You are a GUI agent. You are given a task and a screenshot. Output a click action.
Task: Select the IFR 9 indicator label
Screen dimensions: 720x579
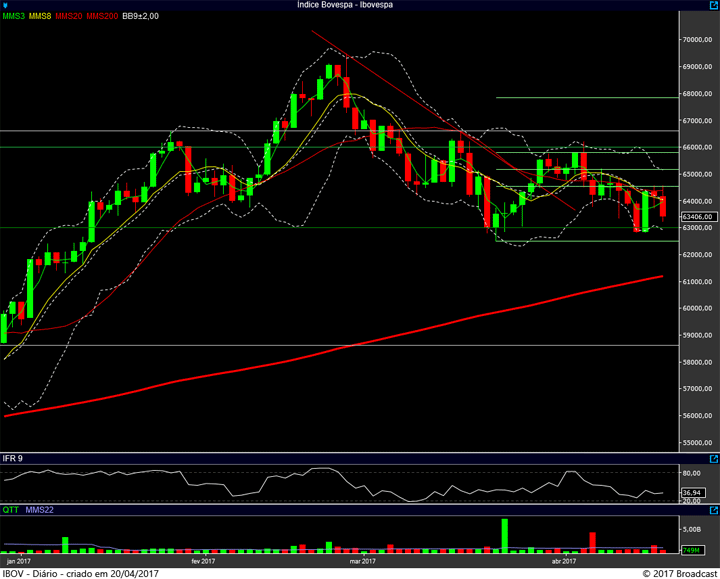[x=12, y=458]
